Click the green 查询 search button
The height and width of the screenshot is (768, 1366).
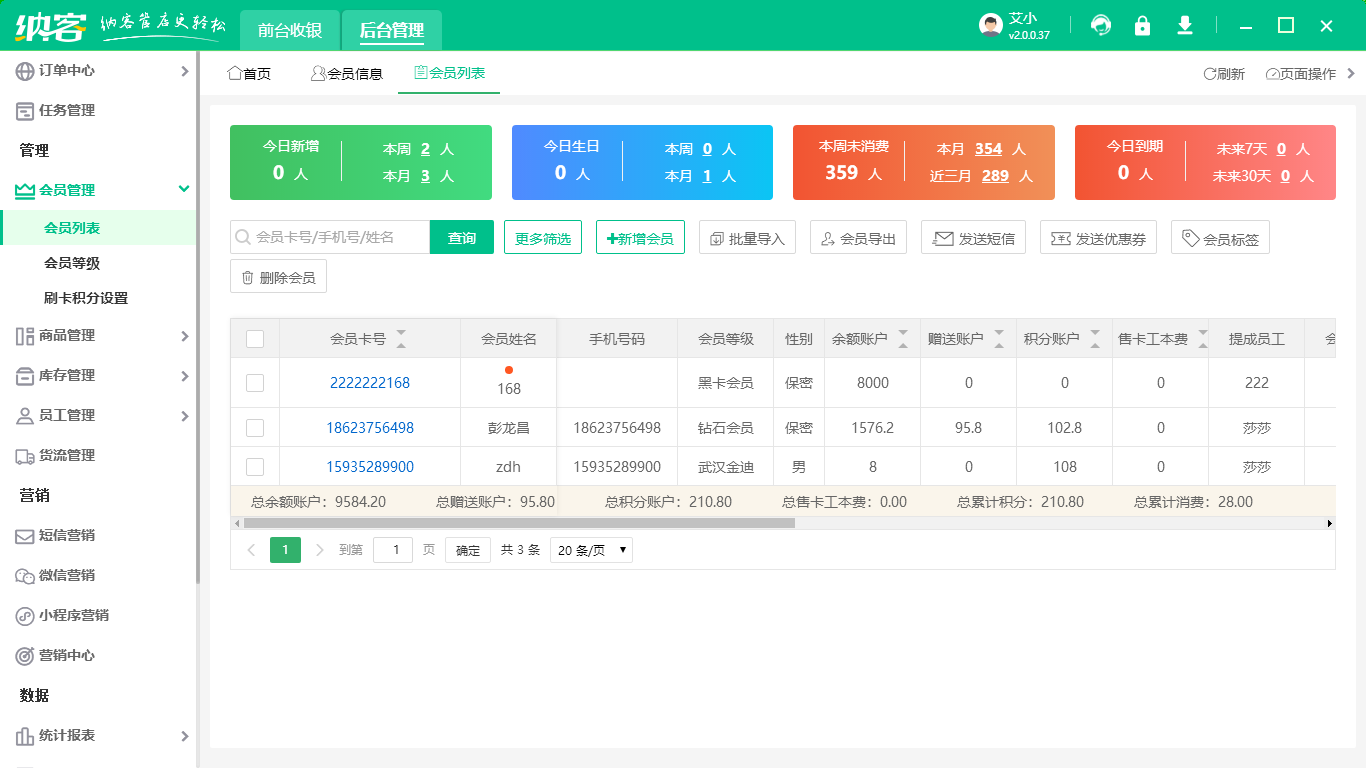pos(461,237)
